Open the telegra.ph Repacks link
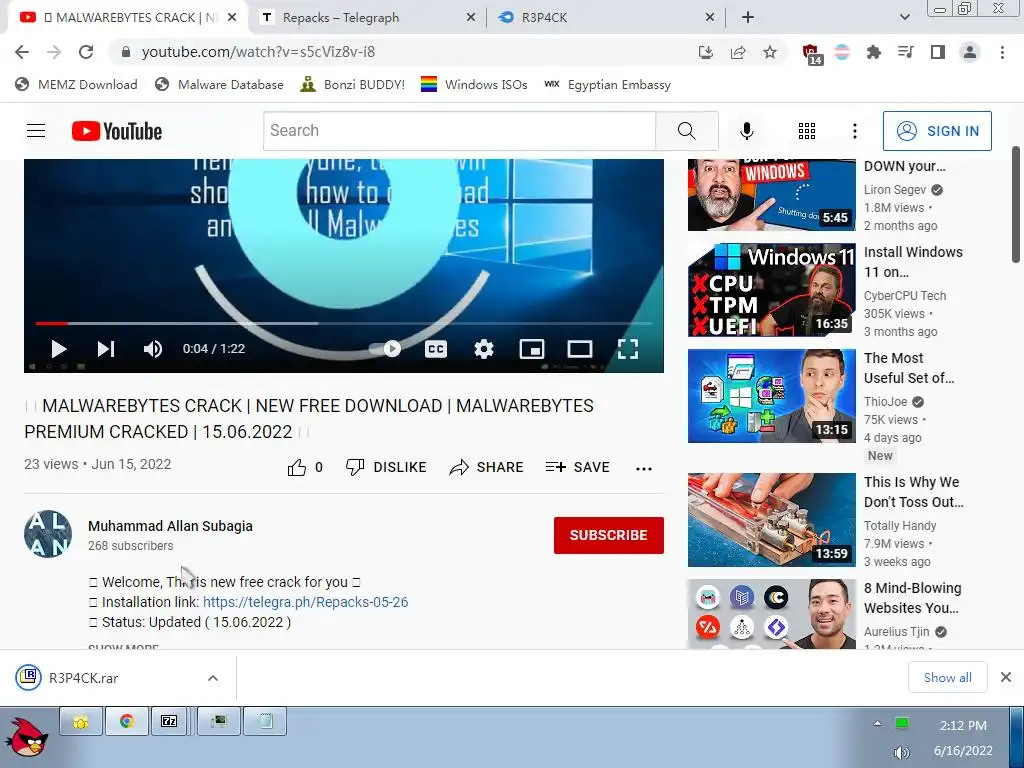The image size is (1024, 768). click(x=306, y=602)
